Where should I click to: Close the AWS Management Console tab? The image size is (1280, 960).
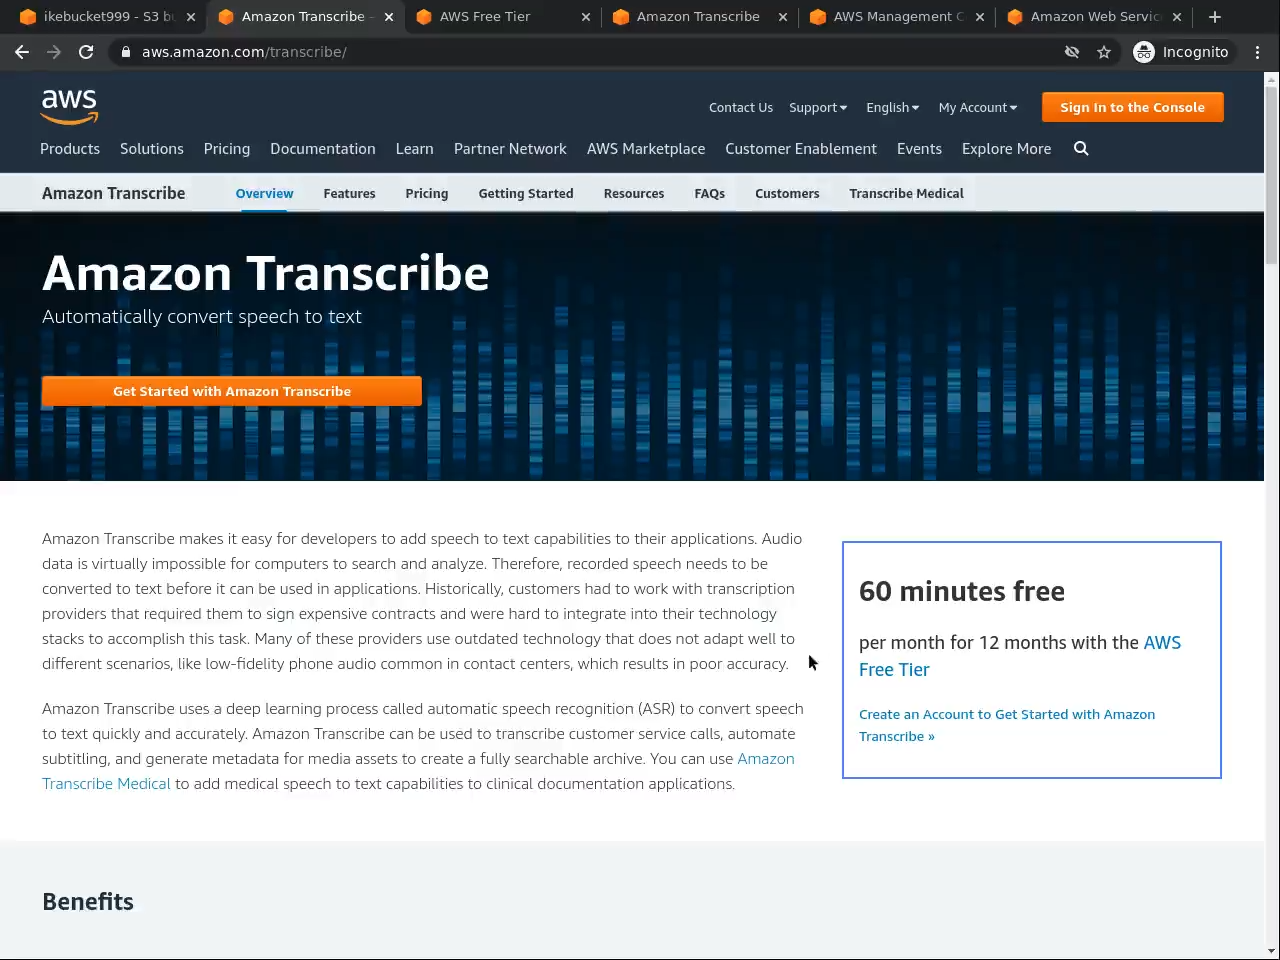coord(980,17)
